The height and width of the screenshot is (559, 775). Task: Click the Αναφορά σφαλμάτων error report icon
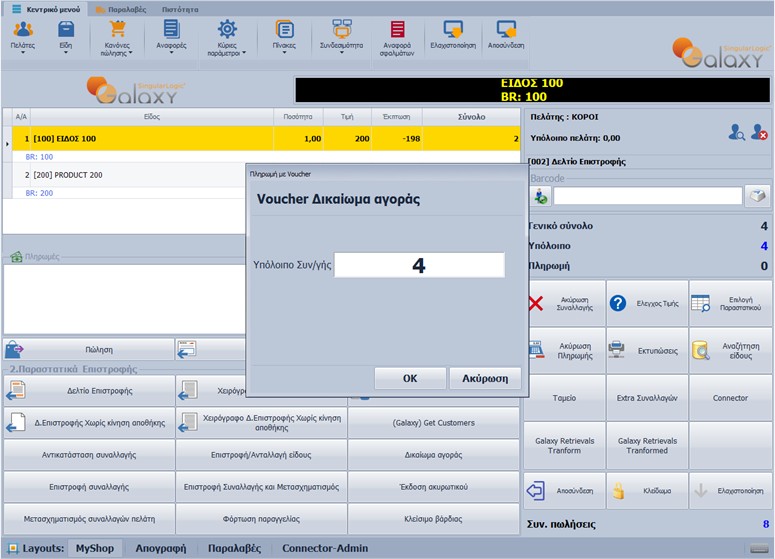397,34
